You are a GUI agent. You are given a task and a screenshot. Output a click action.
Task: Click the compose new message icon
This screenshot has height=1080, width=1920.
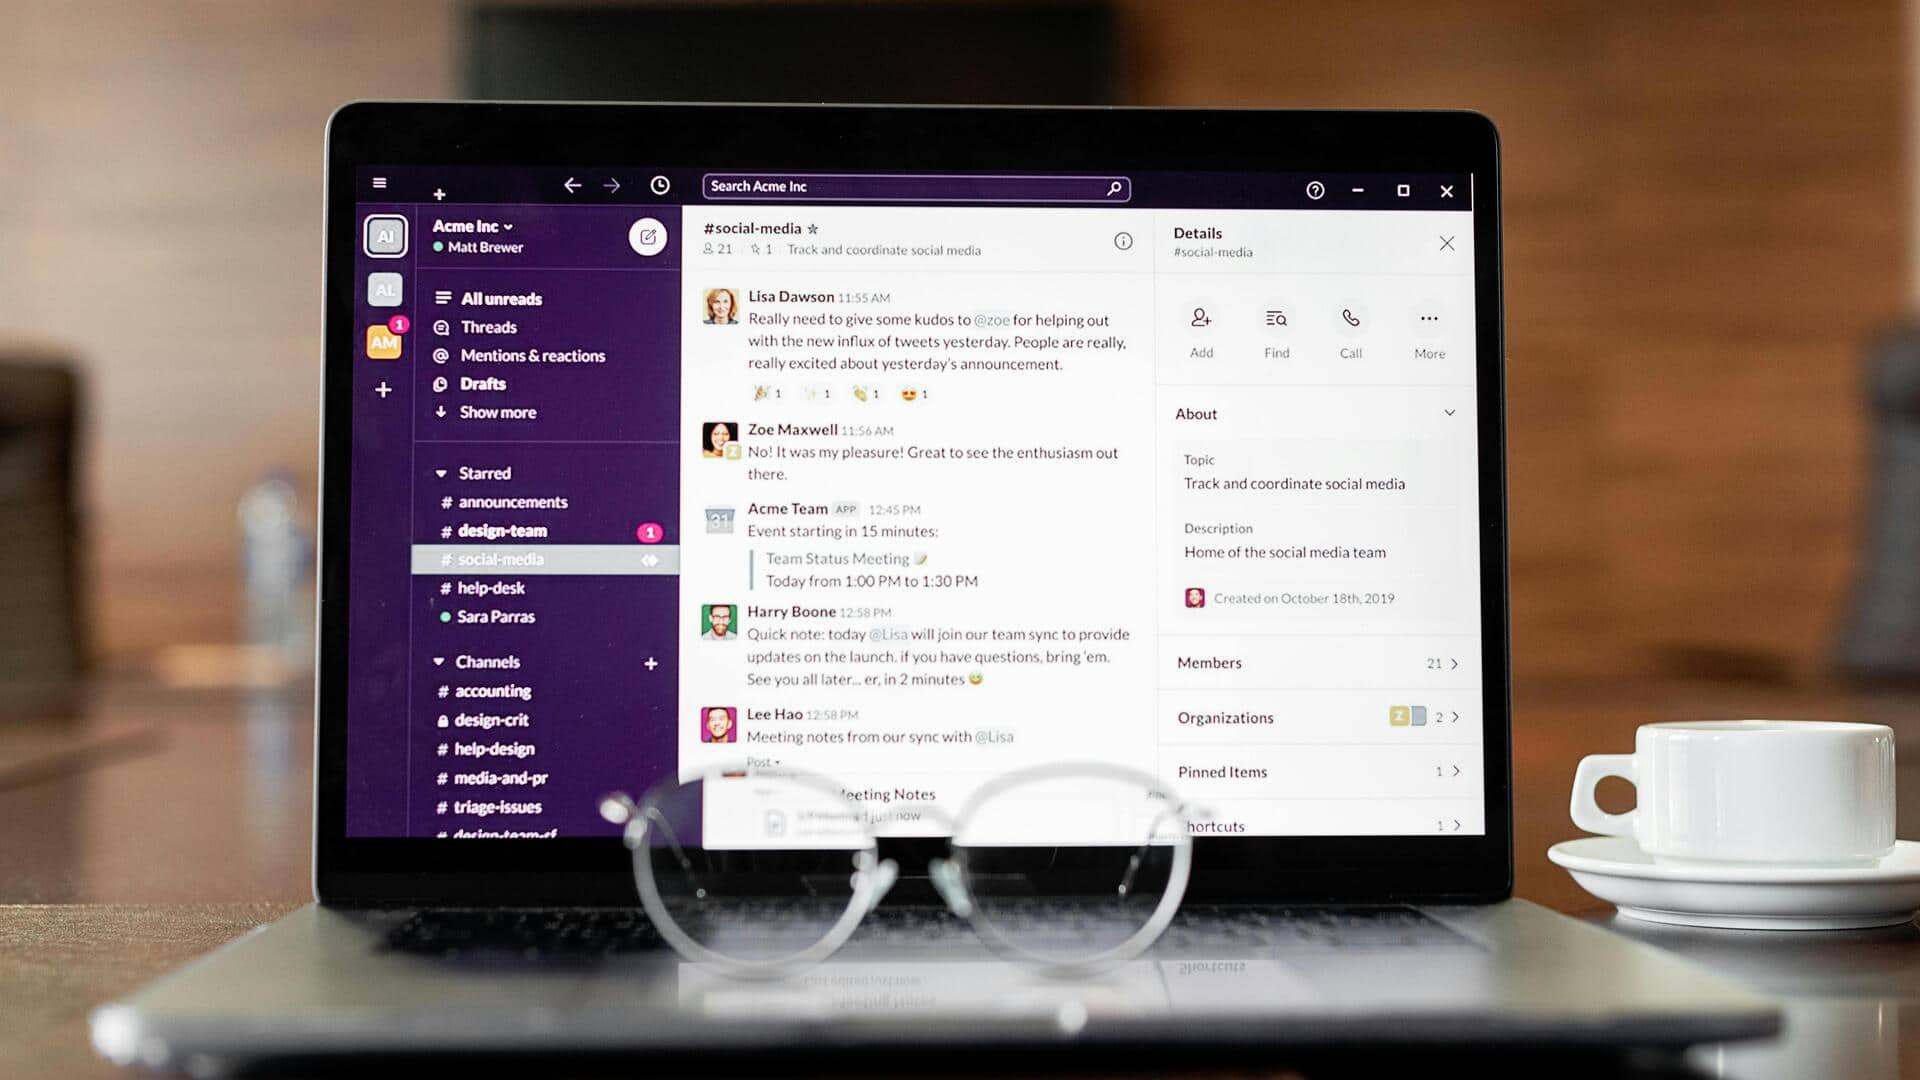[650, 237]
